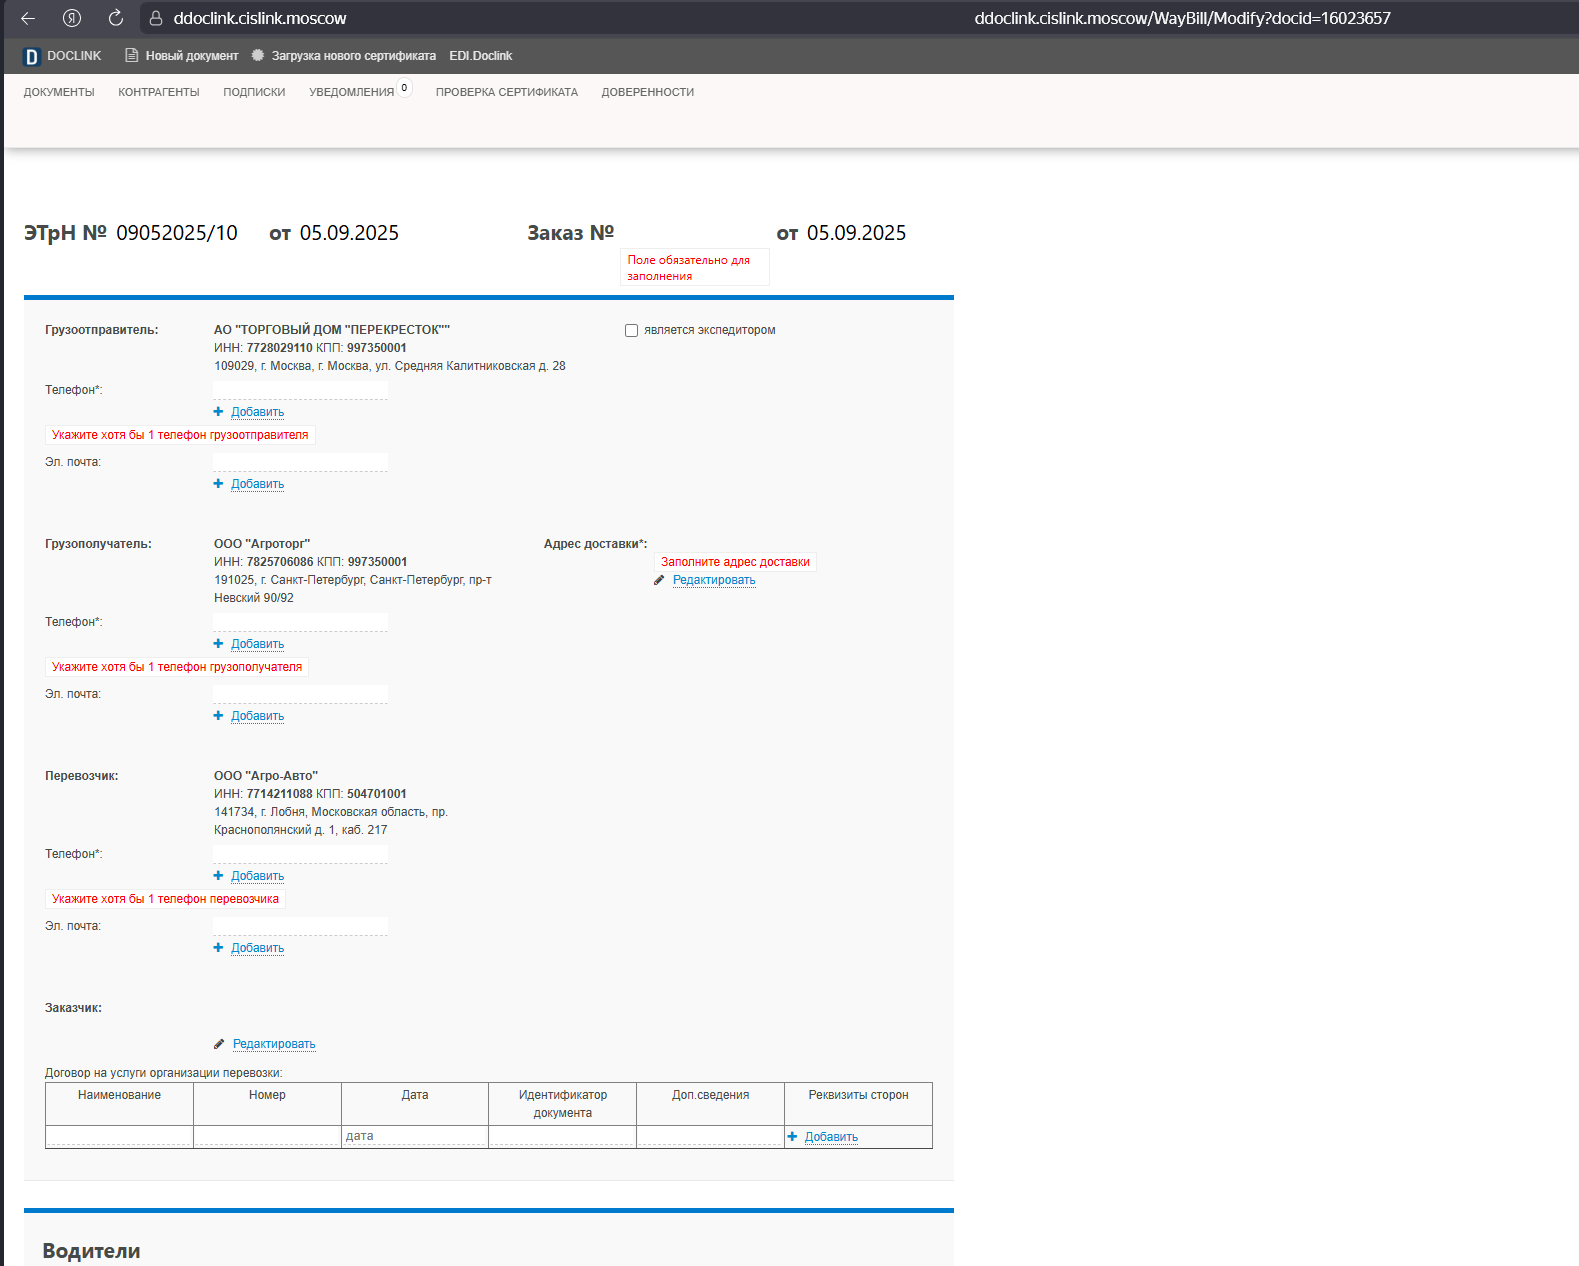Open the КОНТРАГЕНТЫ menu
The image size is (1579, 1266).
coord(159,92)
